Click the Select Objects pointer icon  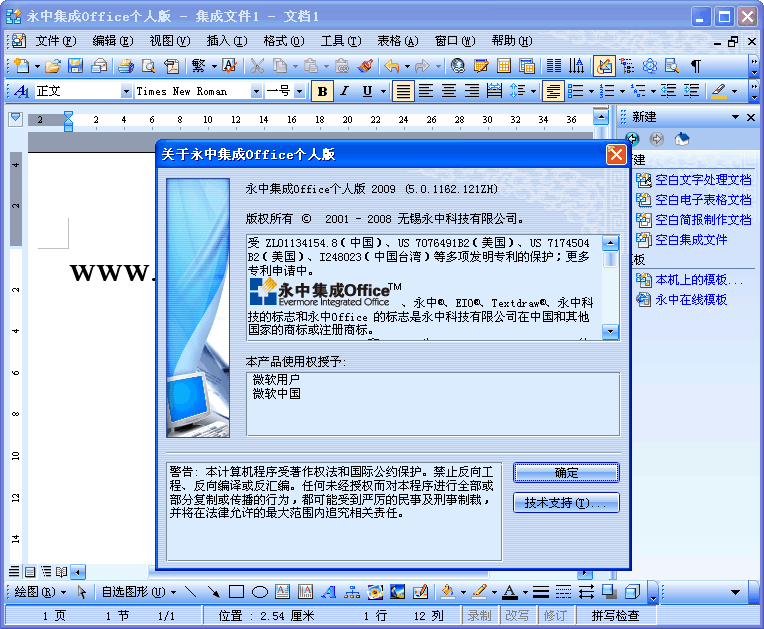coord(82,592)
